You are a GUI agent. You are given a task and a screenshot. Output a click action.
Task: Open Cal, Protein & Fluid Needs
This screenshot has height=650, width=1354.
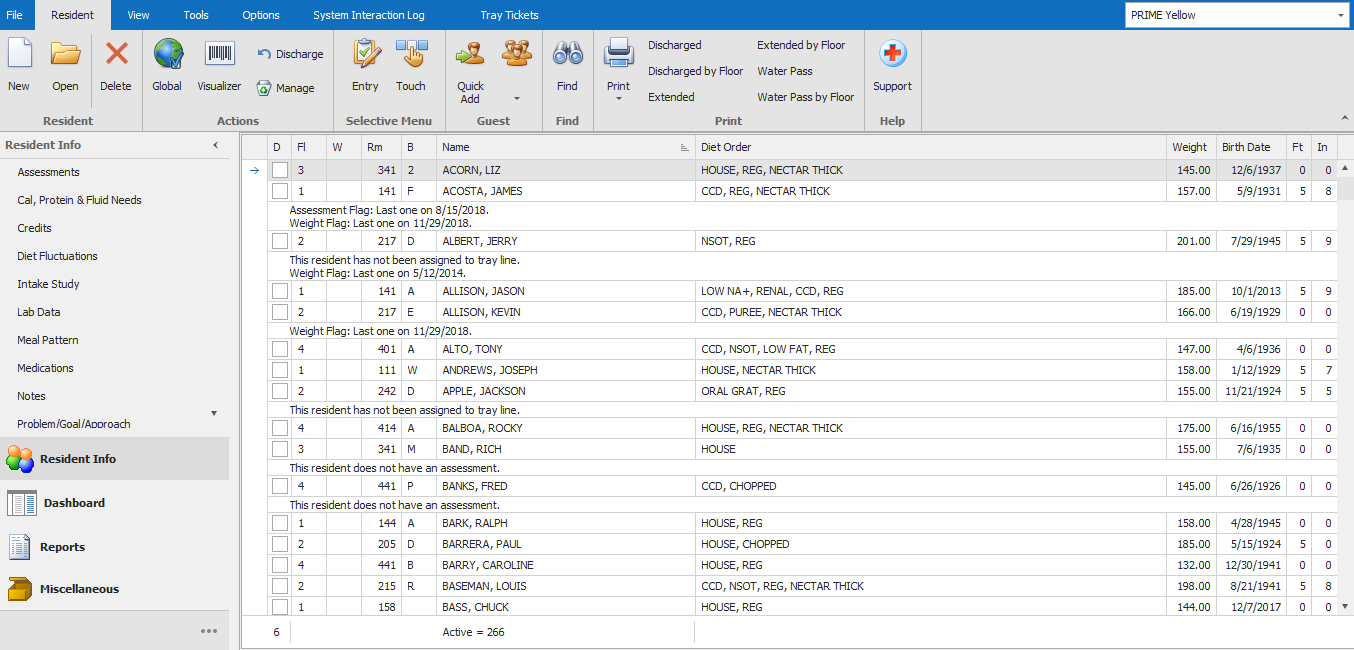(x=80, y=200)
